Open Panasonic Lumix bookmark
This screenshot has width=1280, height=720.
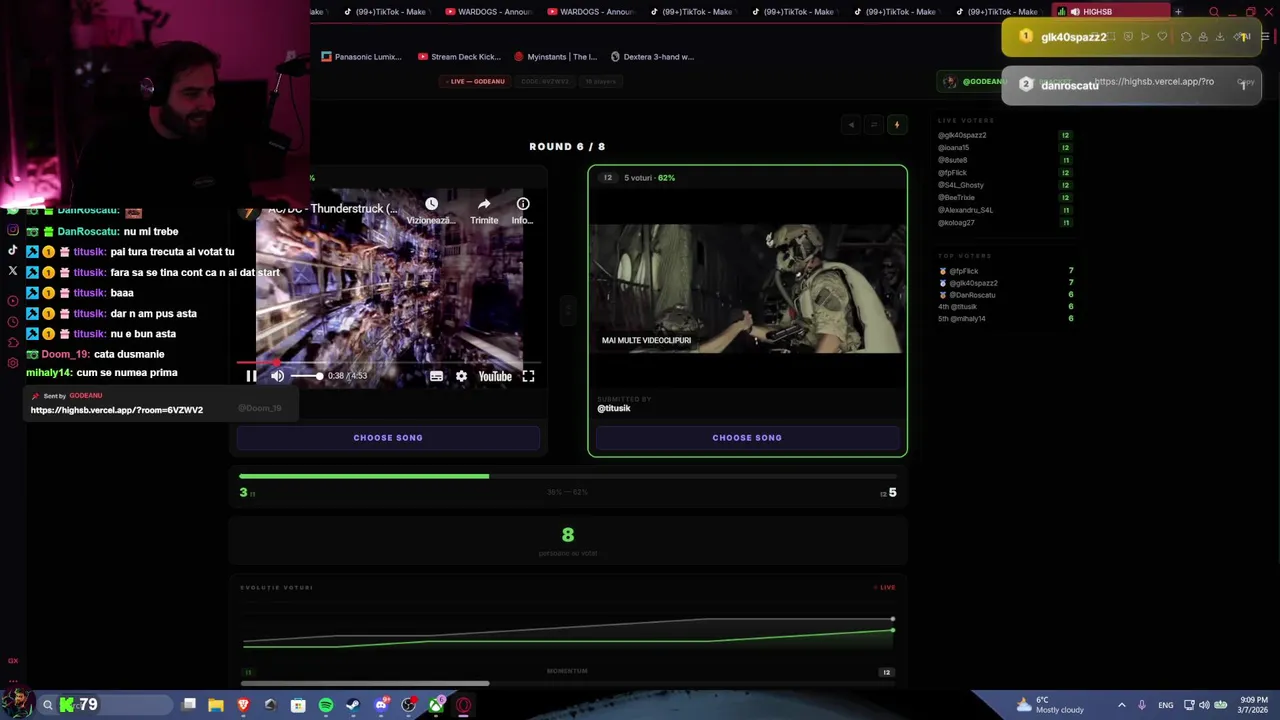tap(361, 57)
